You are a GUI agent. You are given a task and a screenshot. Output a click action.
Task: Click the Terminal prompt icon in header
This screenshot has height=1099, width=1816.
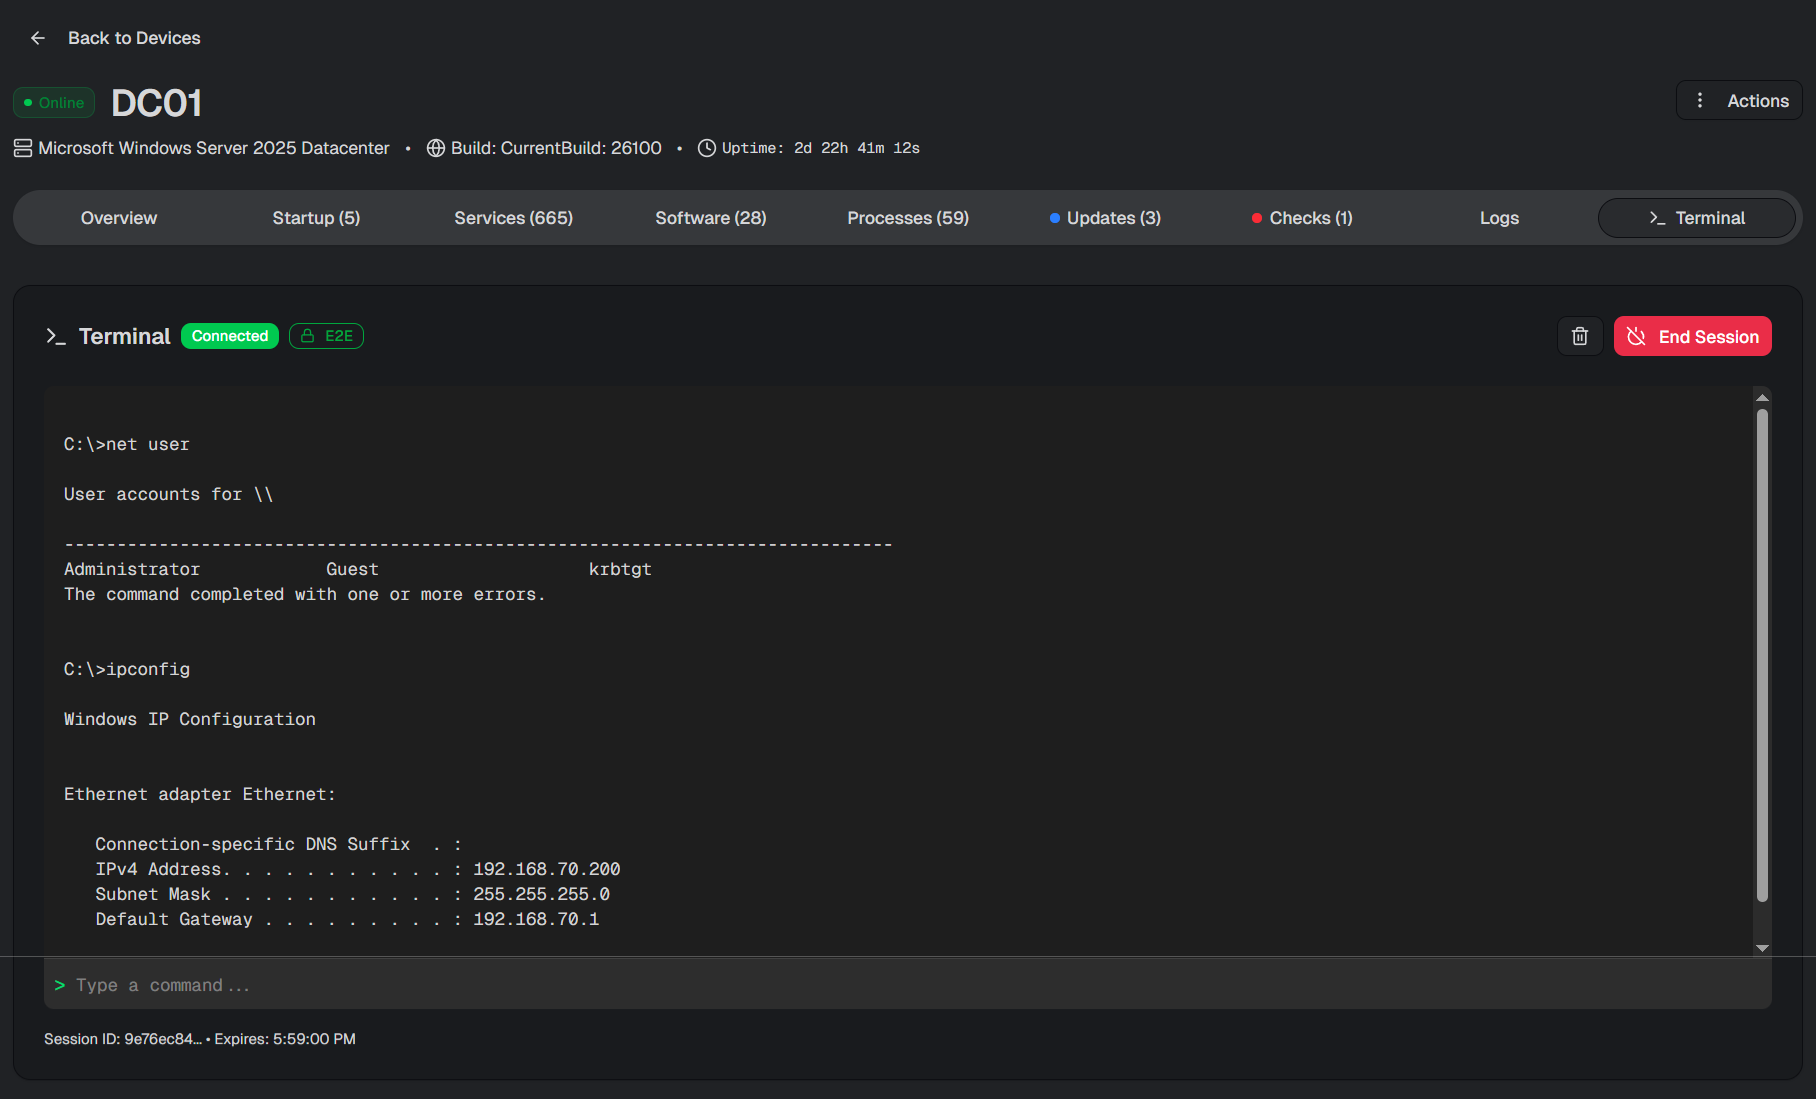tap(56, 337)
